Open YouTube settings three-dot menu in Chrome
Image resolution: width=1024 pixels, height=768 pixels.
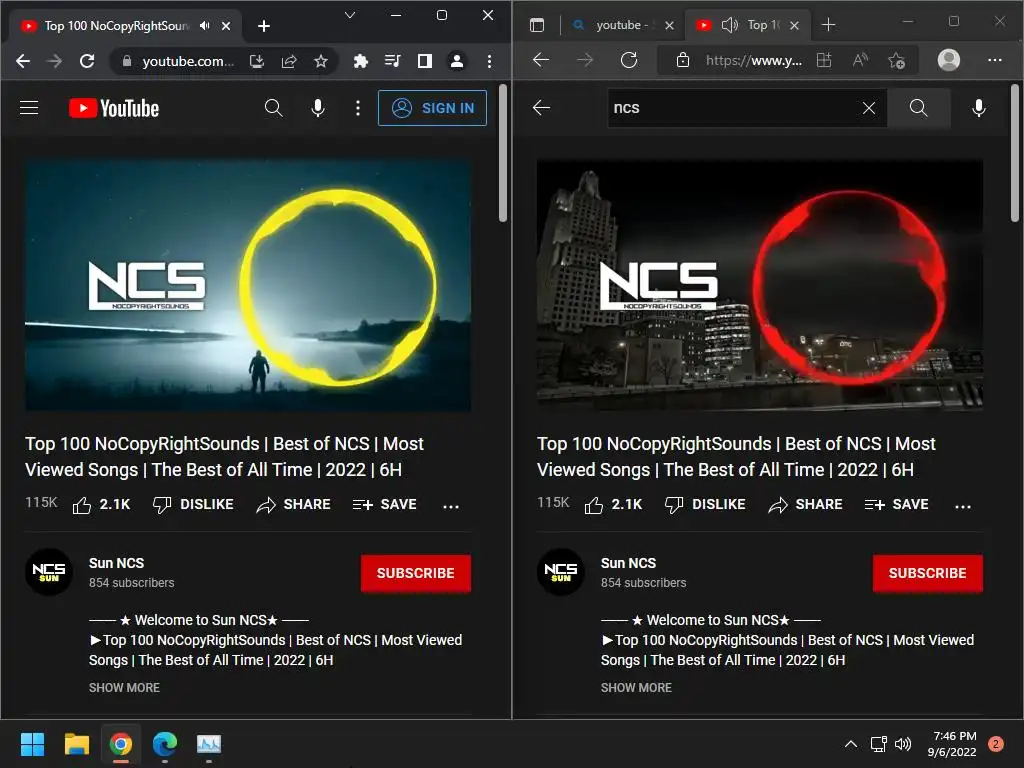pos(357,108)
